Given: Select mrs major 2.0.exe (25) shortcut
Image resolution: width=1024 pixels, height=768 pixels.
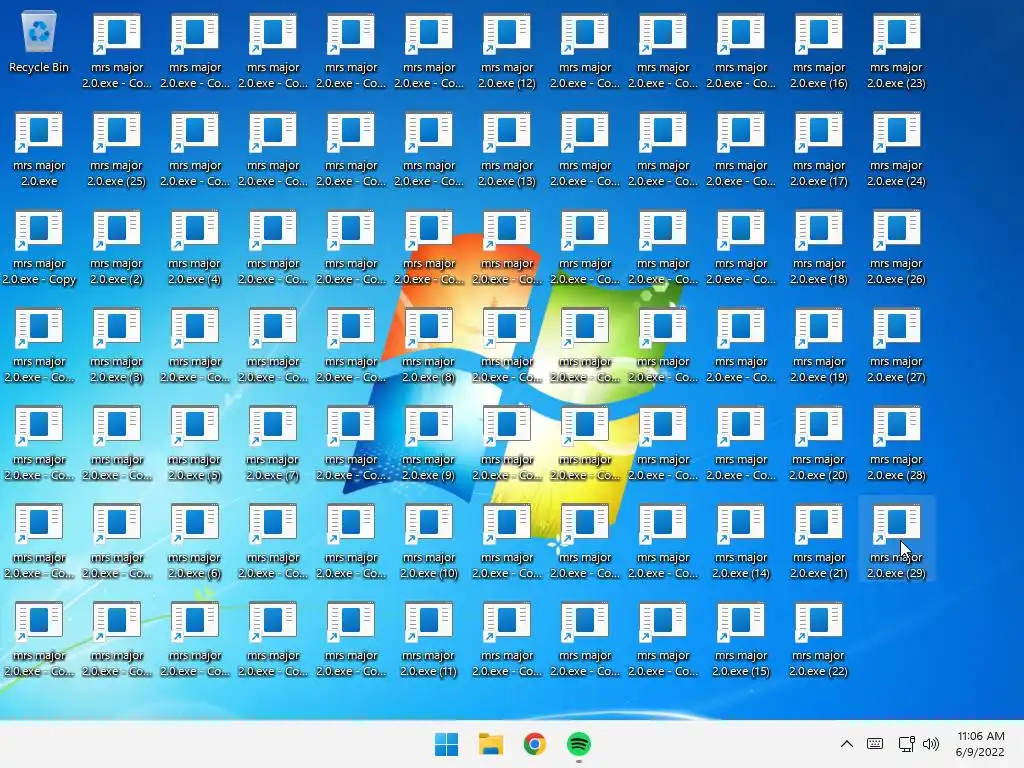Looking at the screenshot, I should 117,149.
